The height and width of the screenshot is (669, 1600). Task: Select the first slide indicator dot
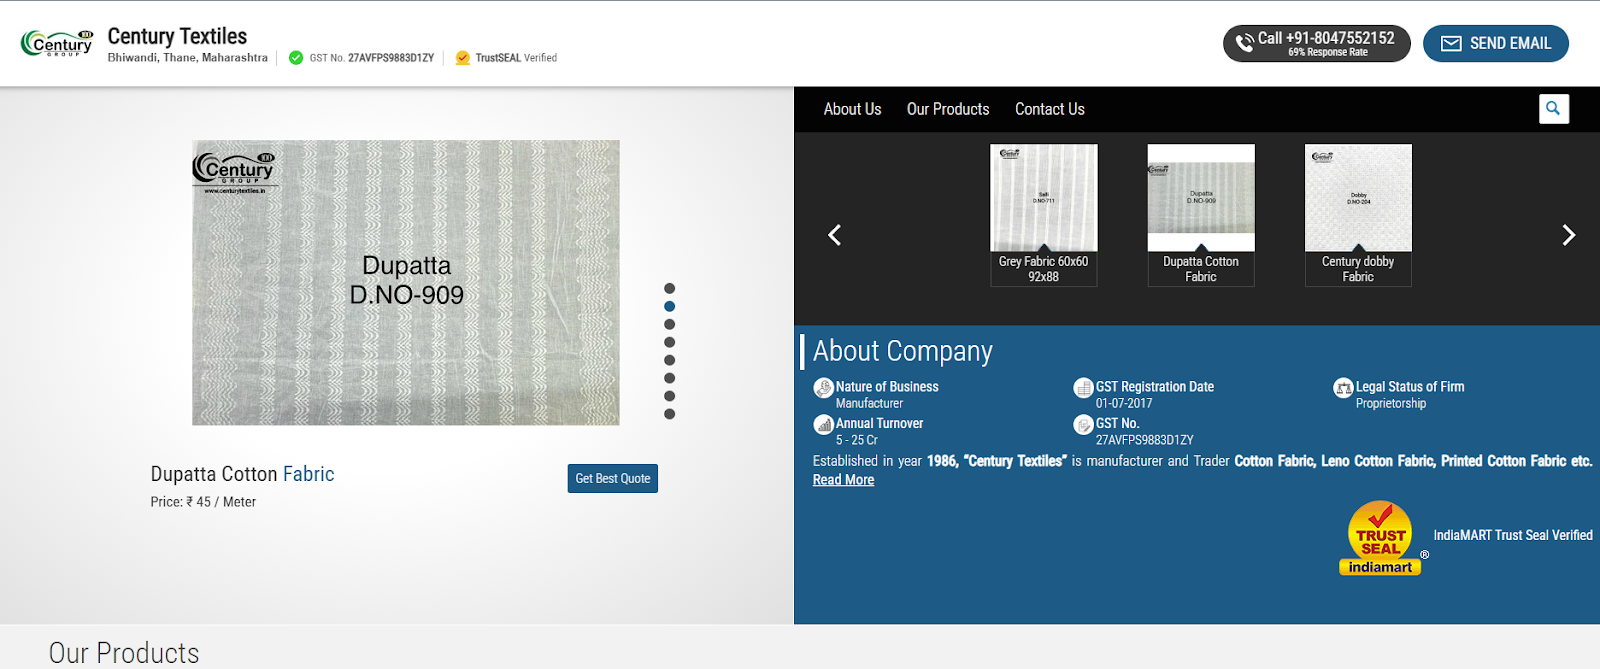click(669, 289)
